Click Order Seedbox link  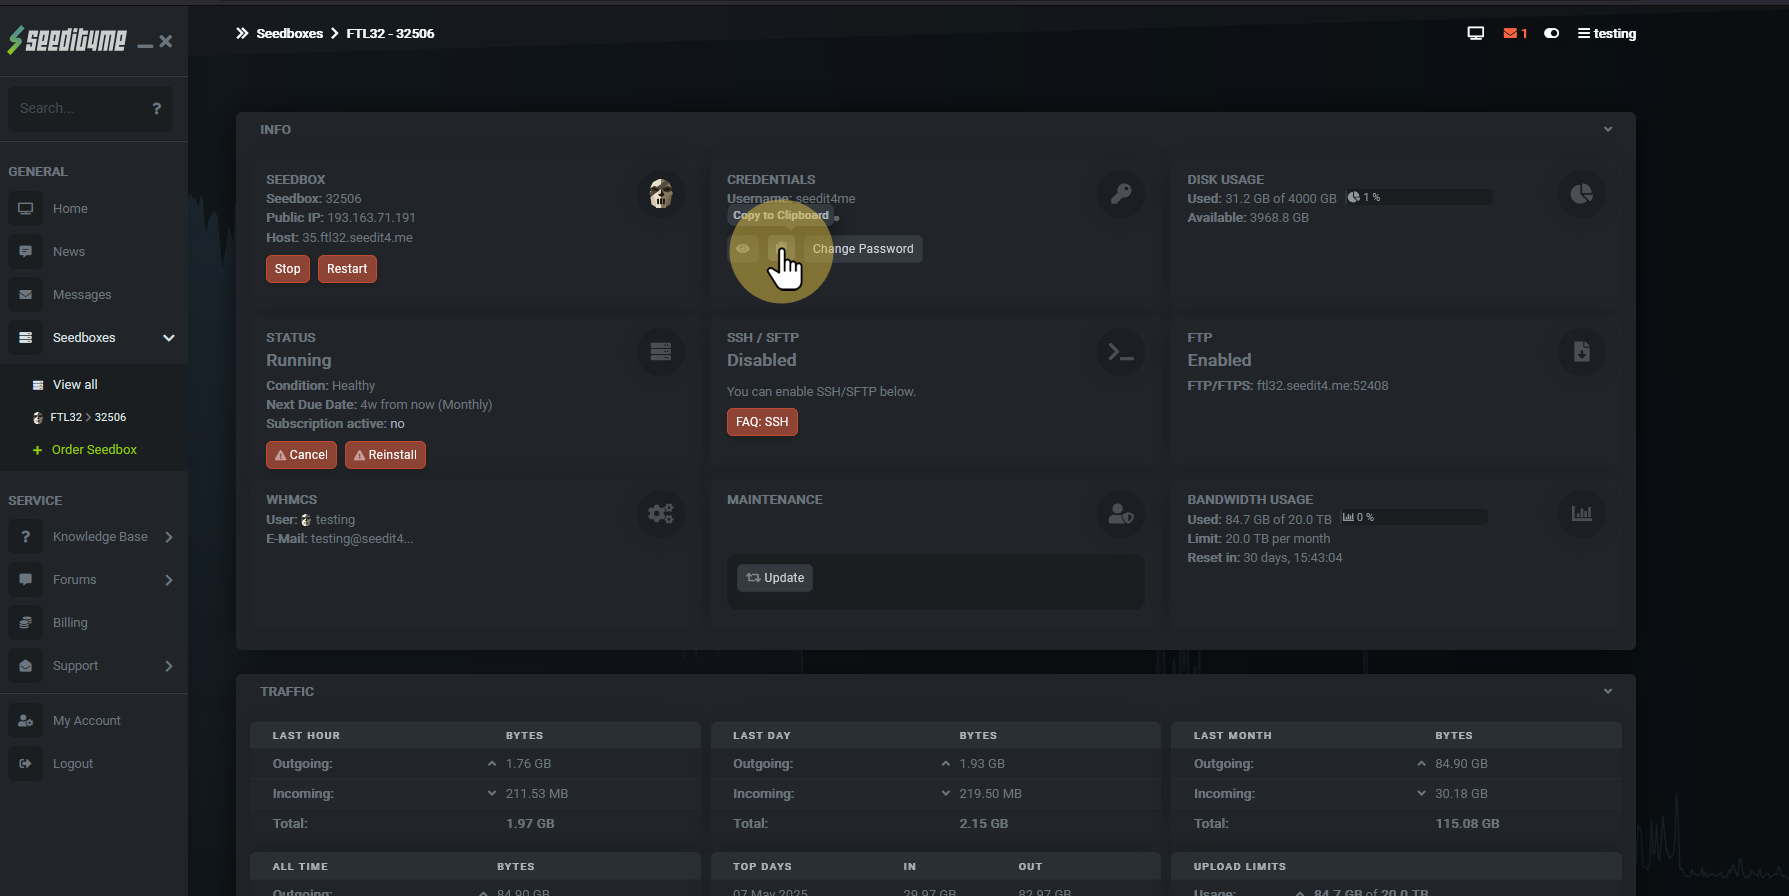(x=94, y=450)
